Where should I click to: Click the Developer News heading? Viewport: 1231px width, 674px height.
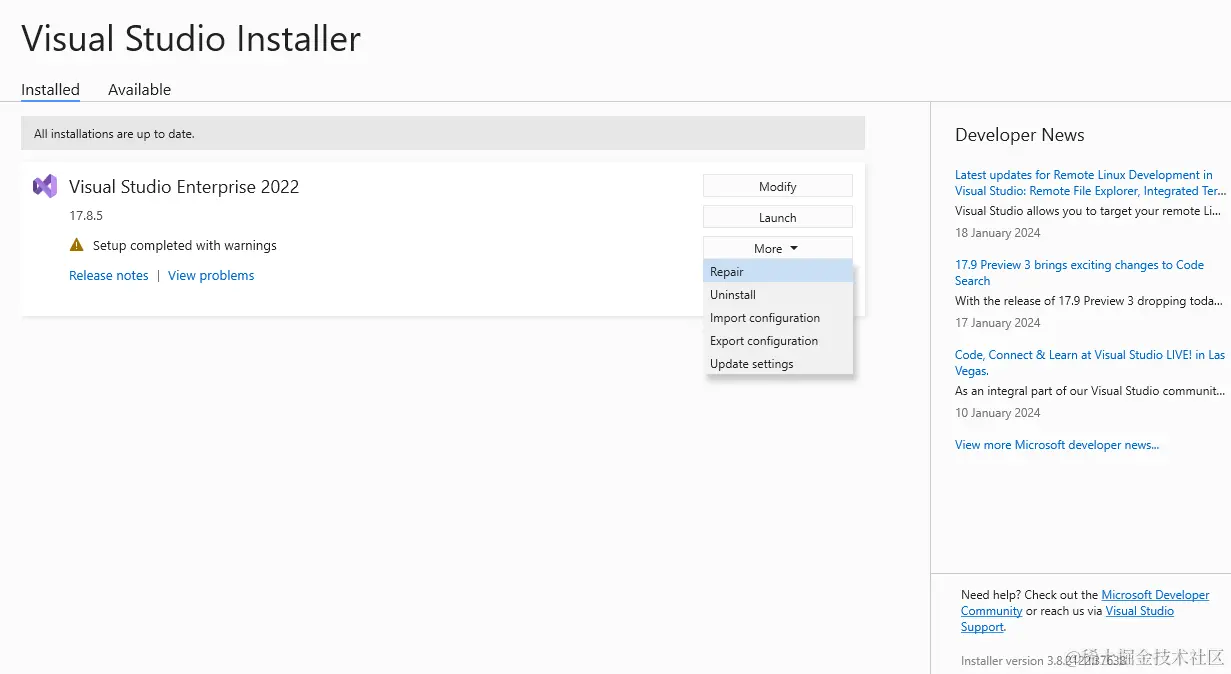(1020, 135)
